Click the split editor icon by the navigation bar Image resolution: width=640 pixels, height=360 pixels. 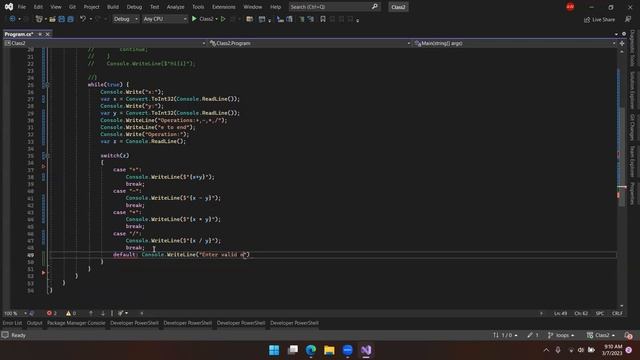tap(622, 43)
